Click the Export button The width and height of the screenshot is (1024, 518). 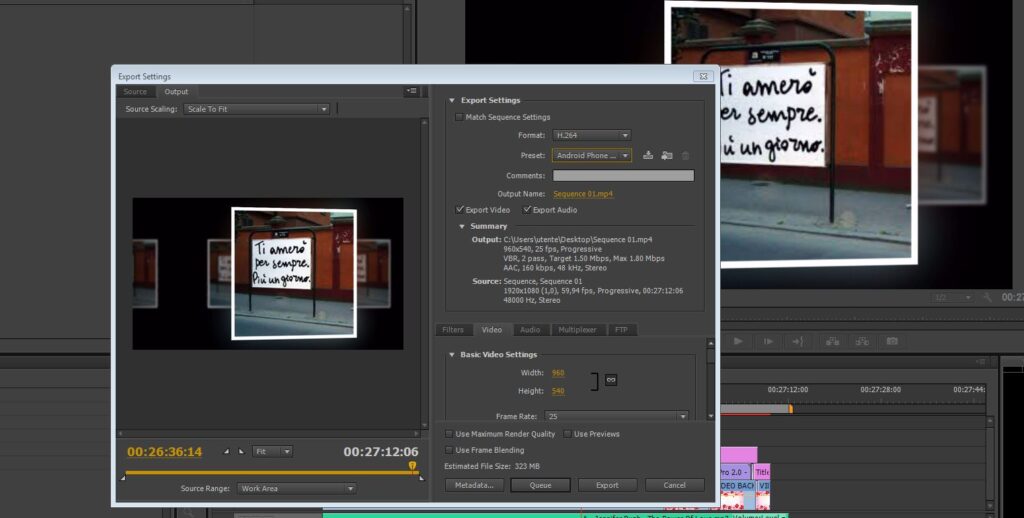click(x=607, y=485)
